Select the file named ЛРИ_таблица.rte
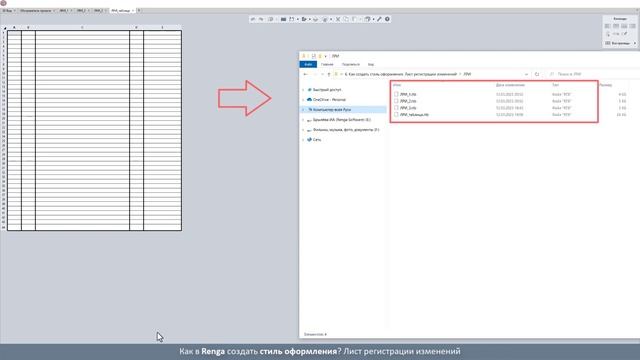 click(414, 115)
